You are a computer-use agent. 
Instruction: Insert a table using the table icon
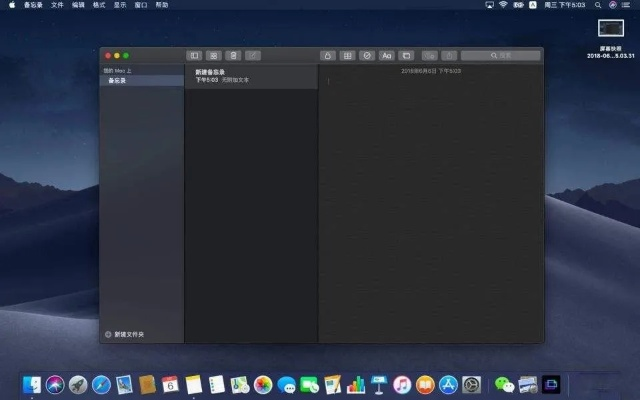347,55
